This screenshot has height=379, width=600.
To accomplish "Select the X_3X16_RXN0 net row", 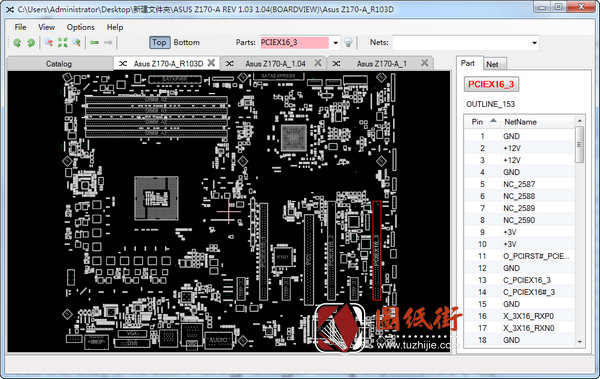I will (x=520, y=328).
